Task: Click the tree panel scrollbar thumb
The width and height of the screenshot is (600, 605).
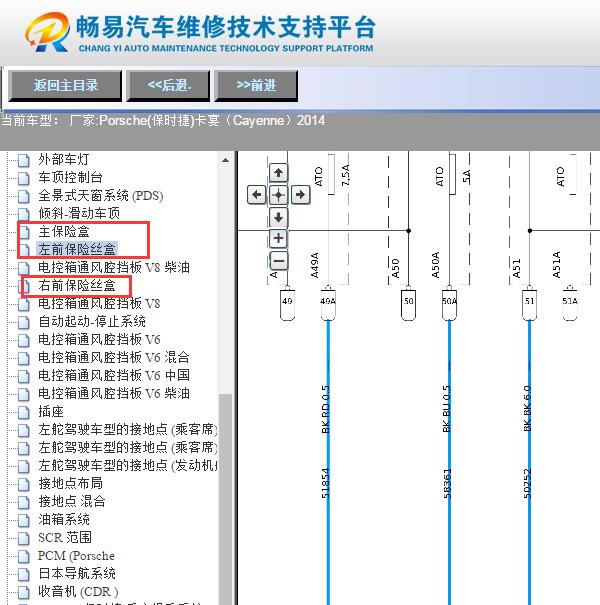Action: [x=225, y=498]
